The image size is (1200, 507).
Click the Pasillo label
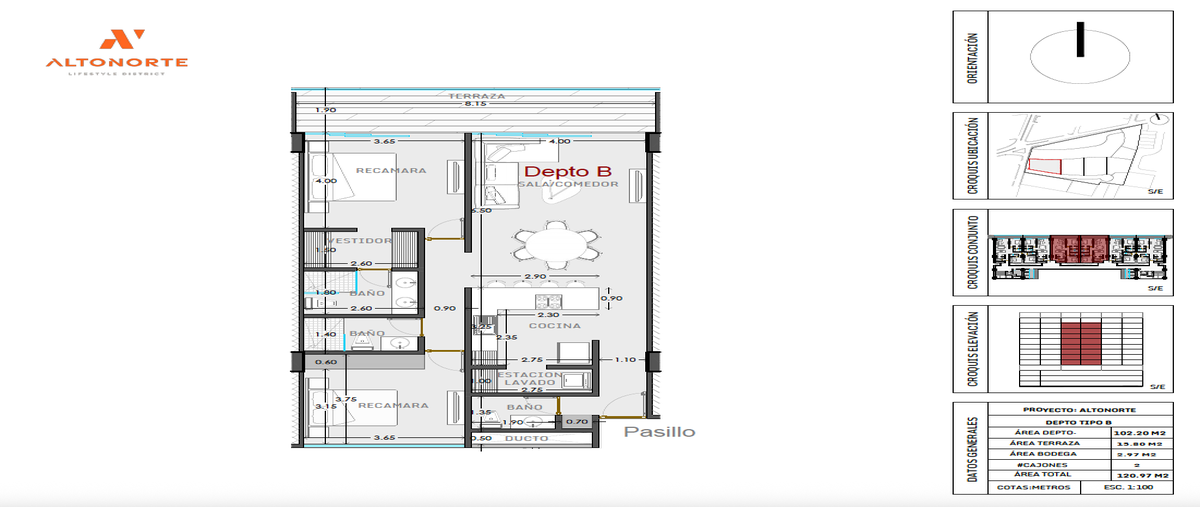(x=660, y=432)
